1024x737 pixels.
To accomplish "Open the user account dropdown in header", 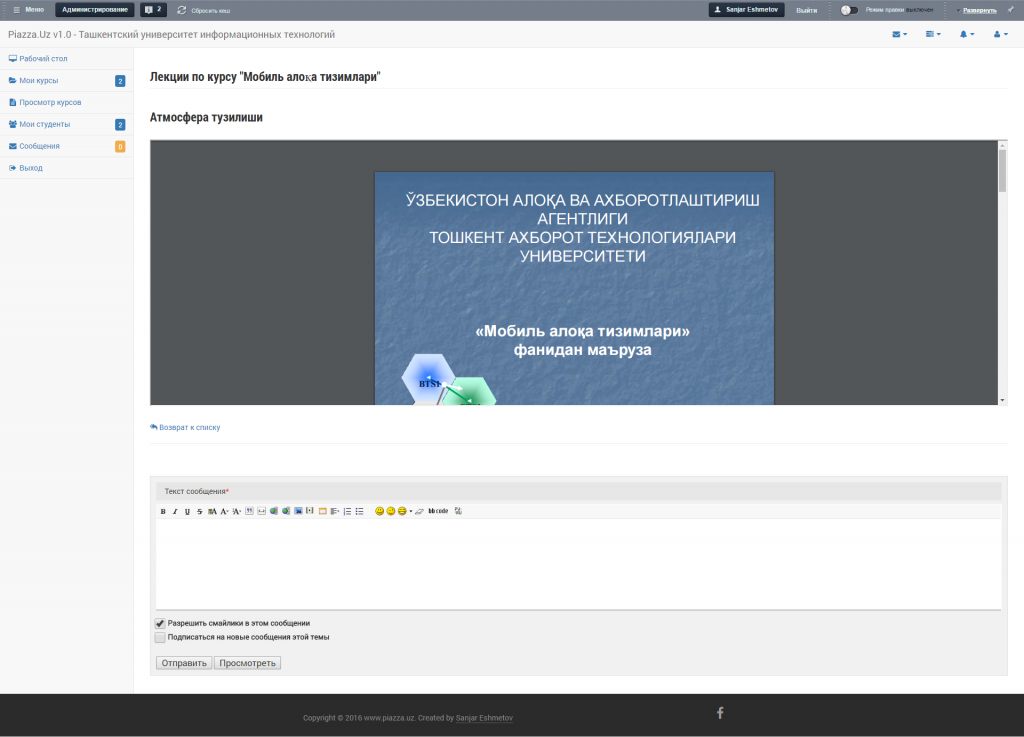I will pyautogui.click(x=1000, y=34).
